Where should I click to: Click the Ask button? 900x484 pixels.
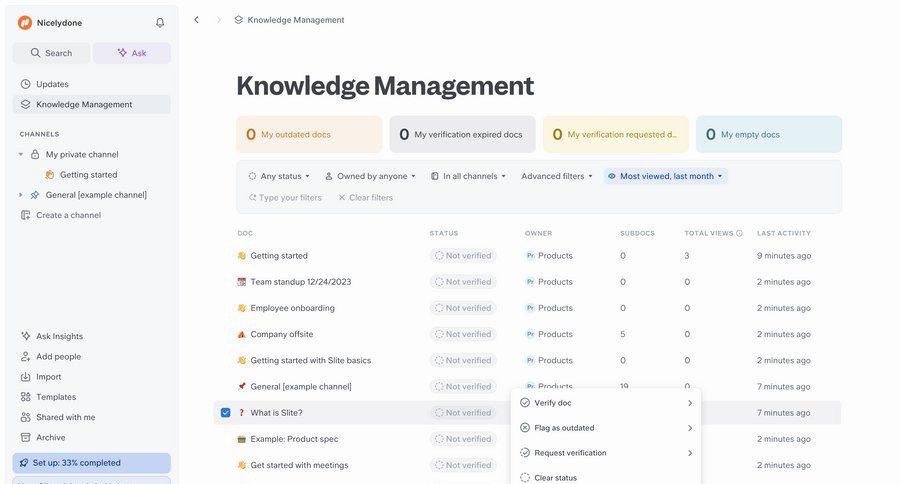click(131, 53)
